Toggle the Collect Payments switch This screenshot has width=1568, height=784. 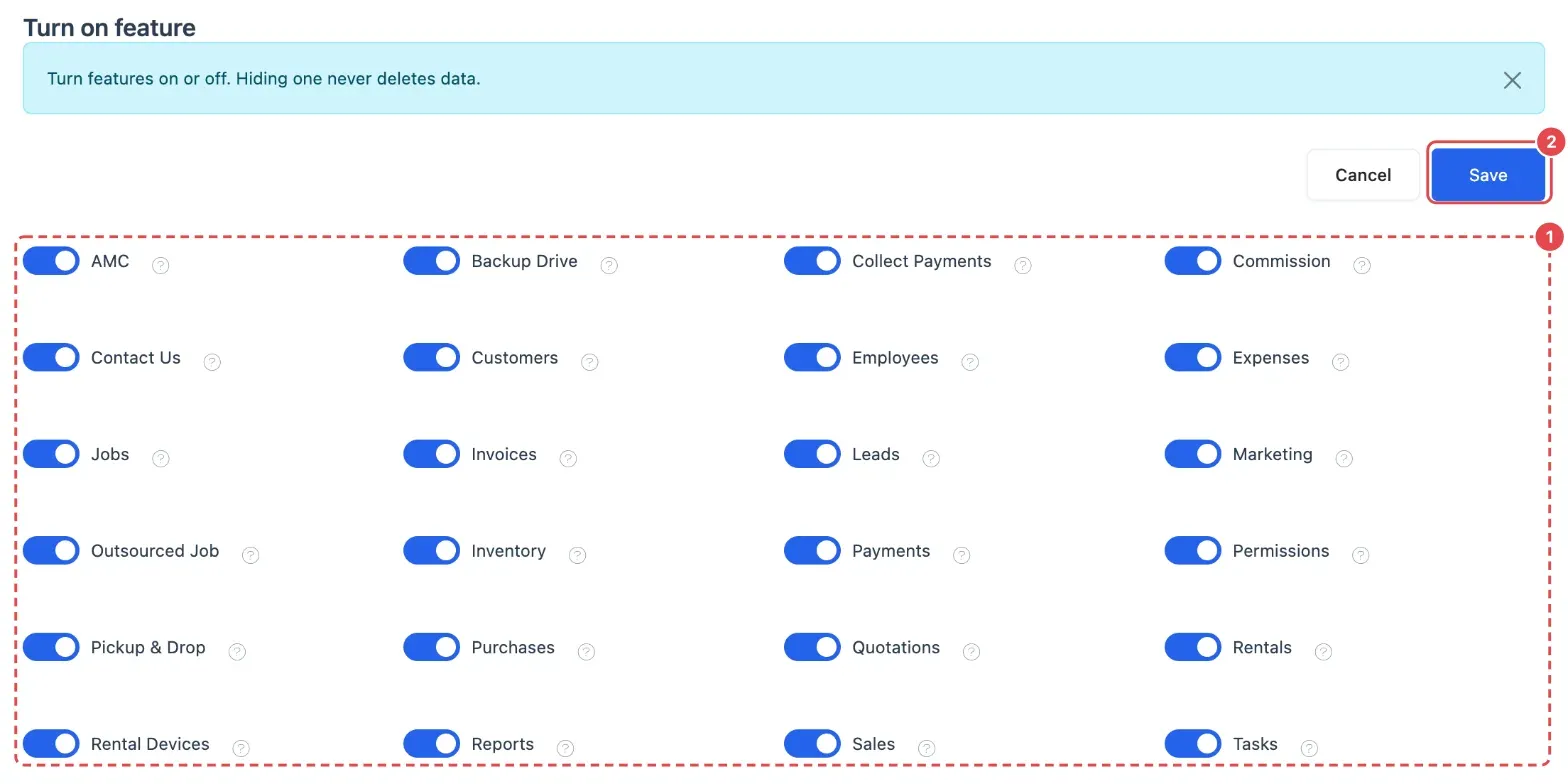[812, 261]
